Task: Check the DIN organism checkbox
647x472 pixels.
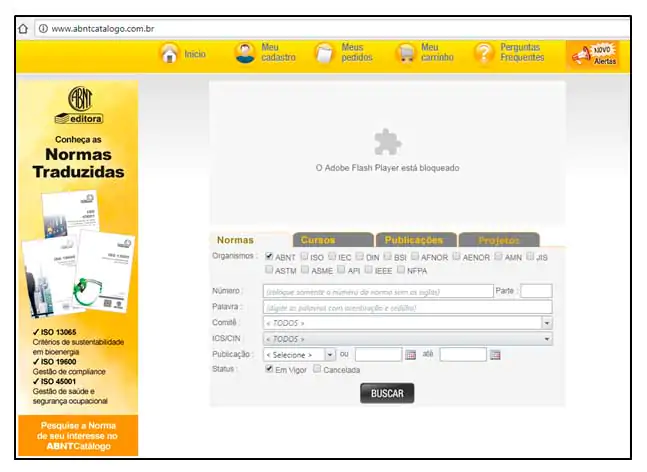Action: 360,256
